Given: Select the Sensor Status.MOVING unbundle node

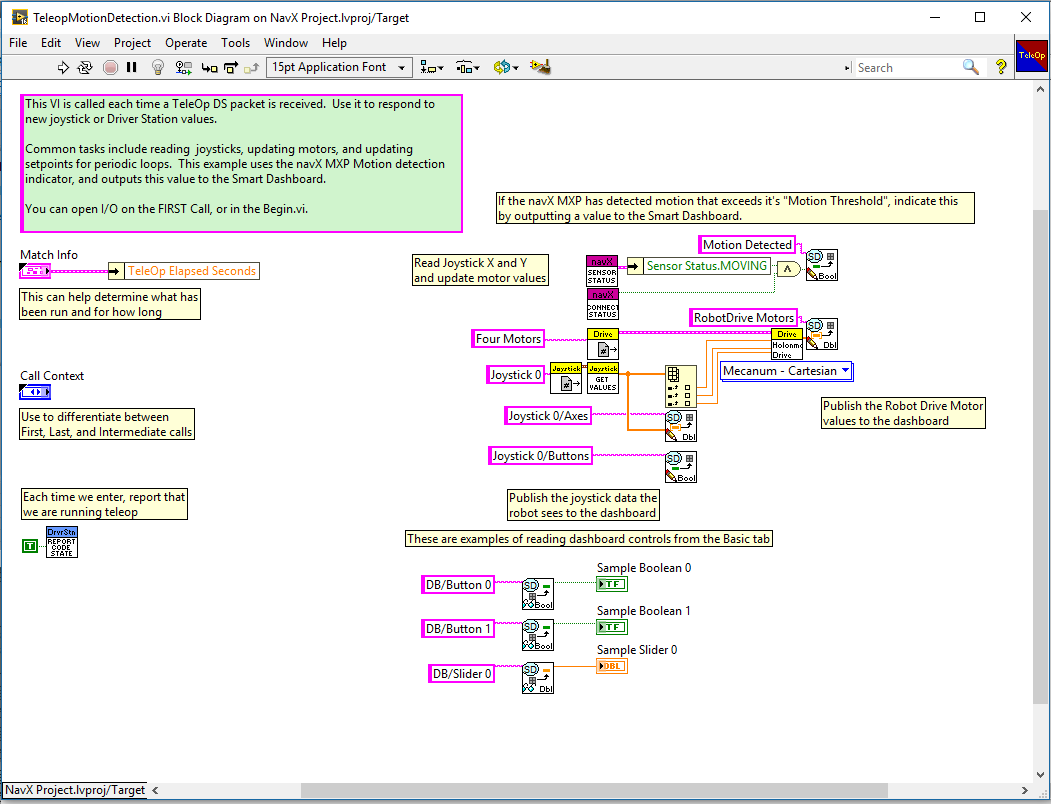Looking at the screenshot, I should coord(698,266).
